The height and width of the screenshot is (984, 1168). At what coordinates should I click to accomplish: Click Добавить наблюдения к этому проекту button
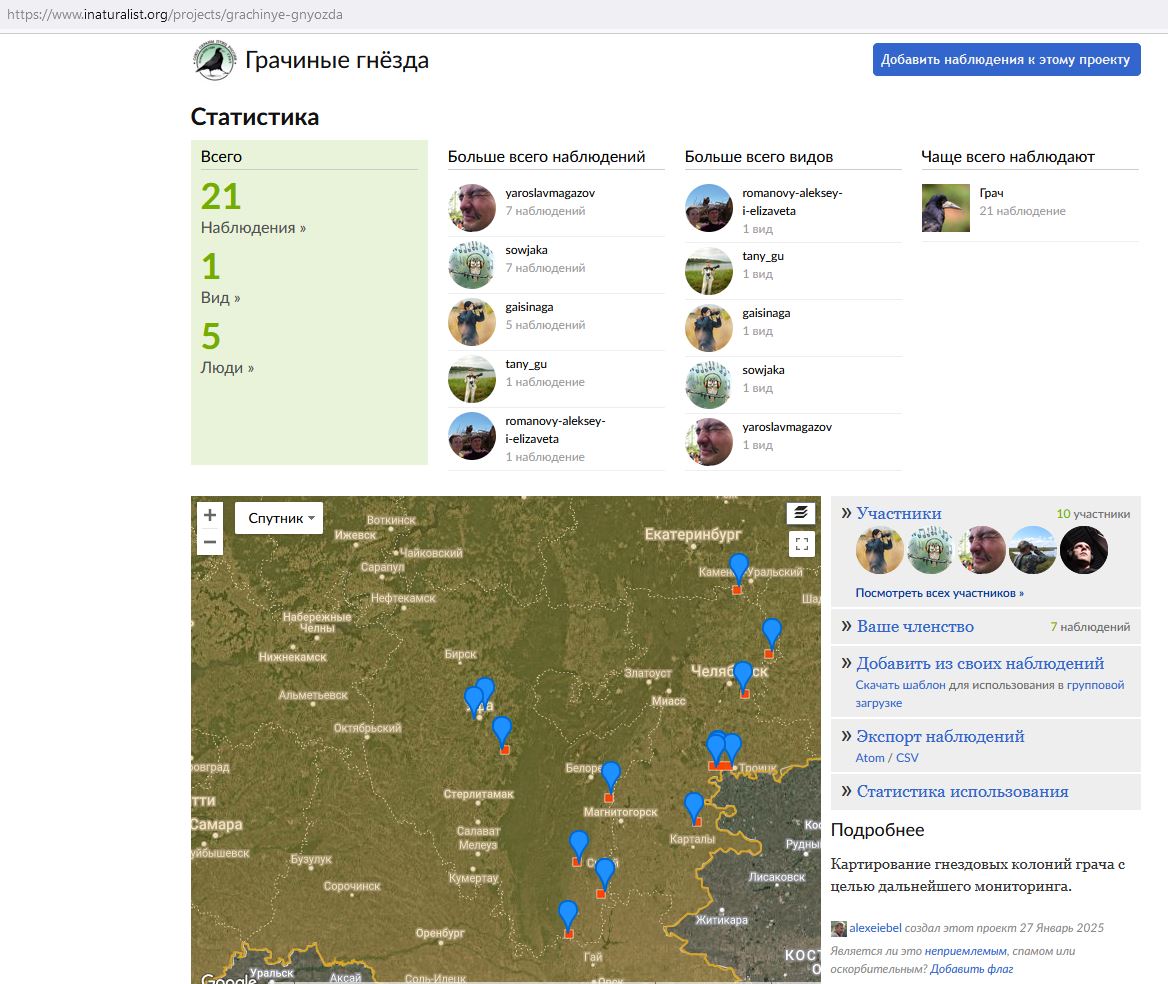click(1006, 60)
